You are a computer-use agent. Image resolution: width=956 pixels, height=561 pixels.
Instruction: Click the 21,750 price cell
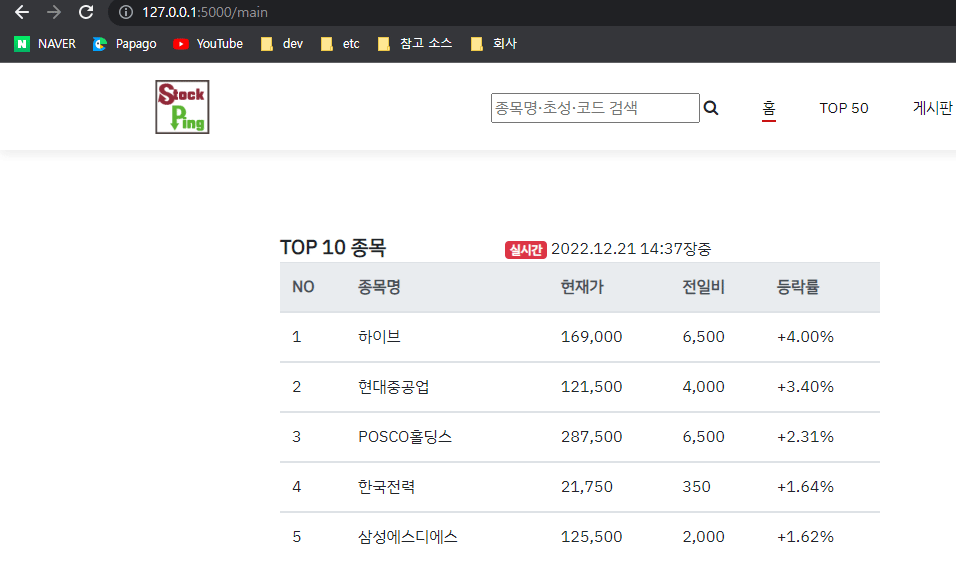pos(587,487)
